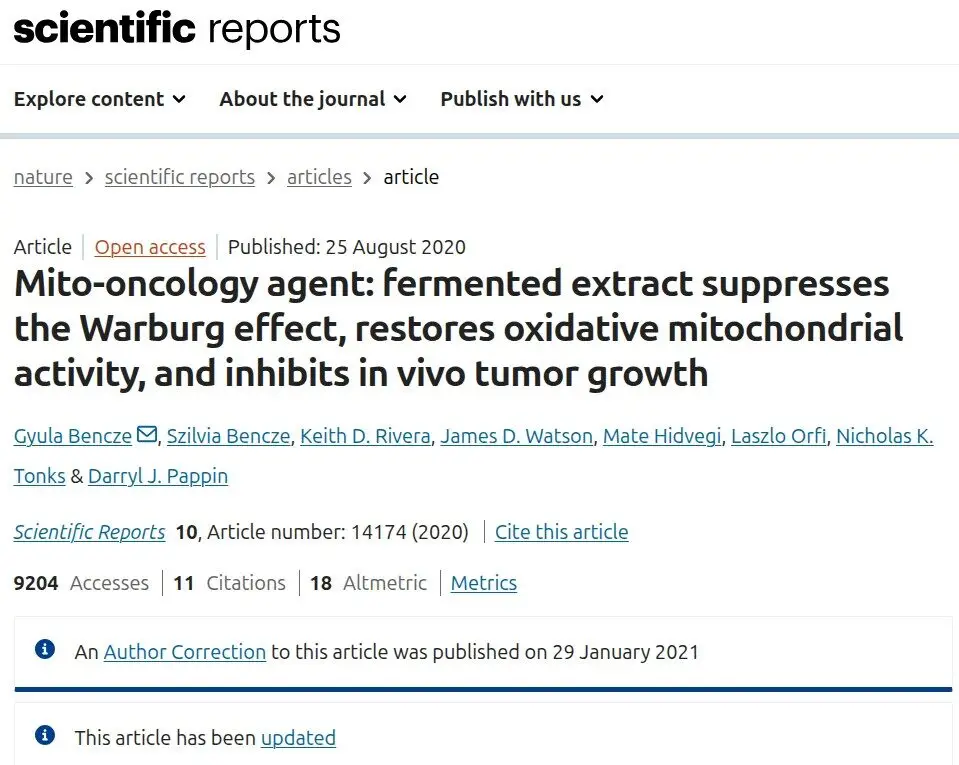Open the Author Correction link
The width and height of the screenshot is (959, 765).
point(185,652)
